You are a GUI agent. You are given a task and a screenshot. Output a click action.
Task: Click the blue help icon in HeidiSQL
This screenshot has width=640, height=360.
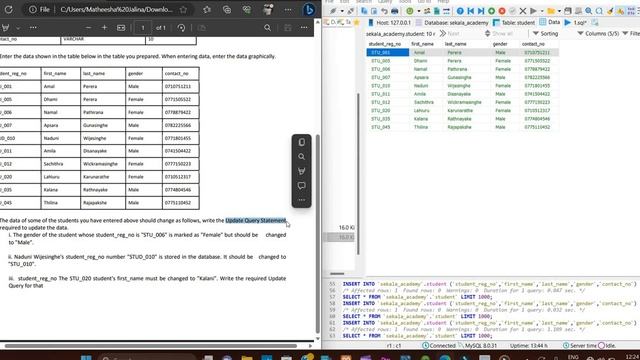(x=460, y=11)
